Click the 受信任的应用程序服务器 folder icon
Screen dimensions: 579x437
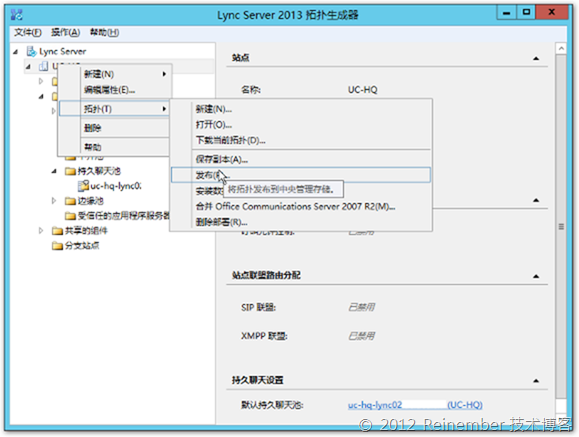tap(70, 215)
